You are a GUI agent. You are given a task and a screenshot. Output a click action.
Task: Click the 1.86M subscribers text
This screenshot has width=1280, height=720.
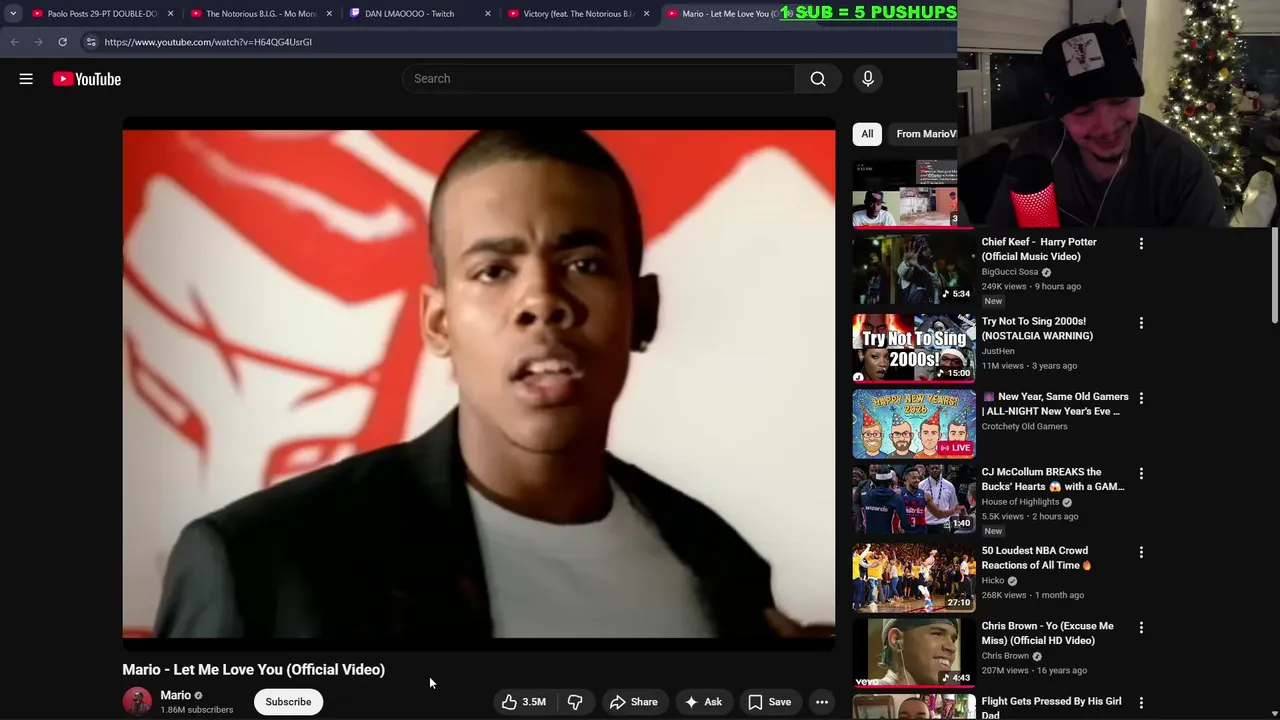pyautogui.click(x=197, y=710)
